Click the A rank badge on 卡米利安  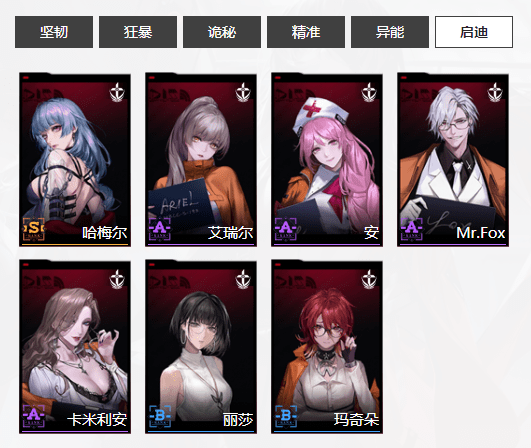(x=34, y=416)
